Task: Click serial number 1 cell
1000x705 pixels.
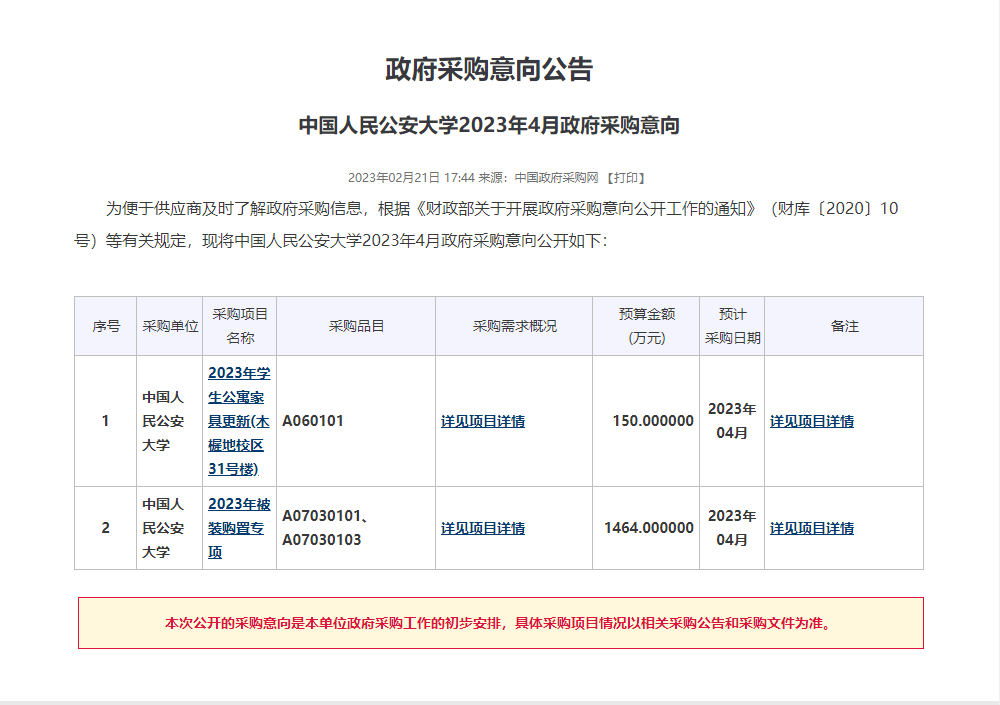Action: click(106, 421)
